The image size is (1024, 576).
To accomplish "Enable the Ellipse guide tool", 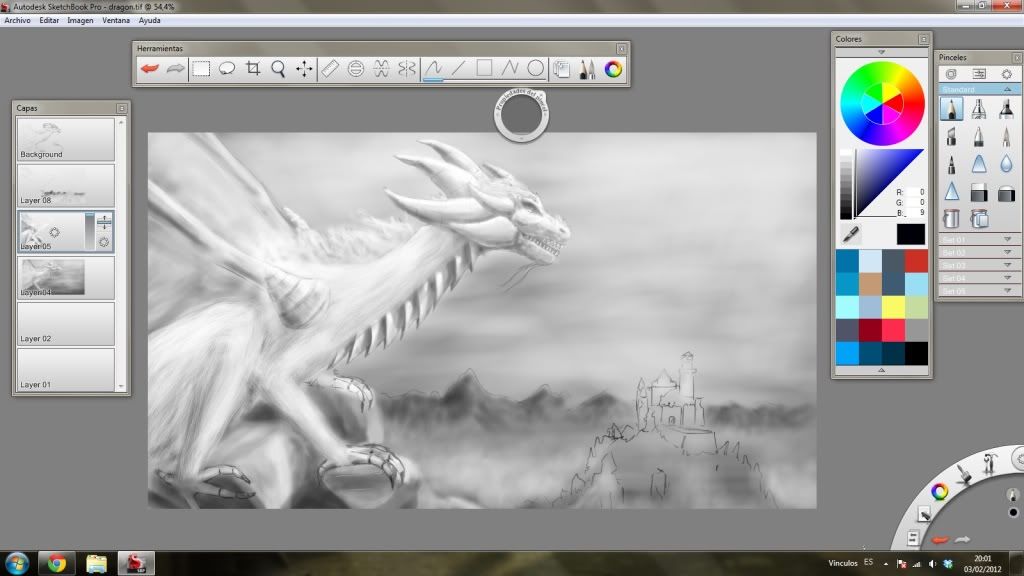I will coord(356,69).
